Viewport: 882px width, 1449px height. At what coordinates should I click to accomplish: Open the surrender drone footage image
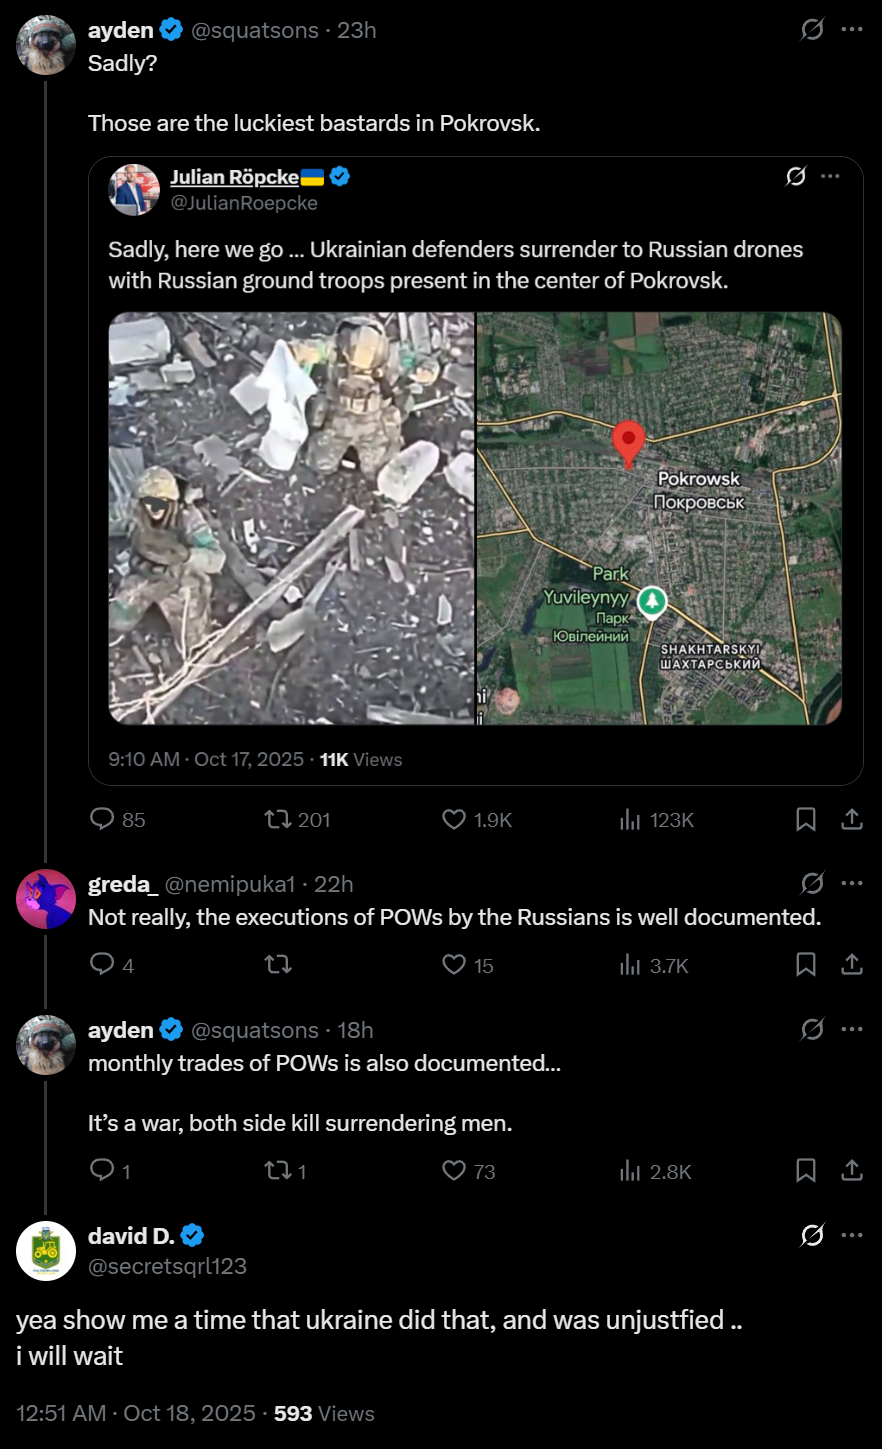click(x=291, y=518)
